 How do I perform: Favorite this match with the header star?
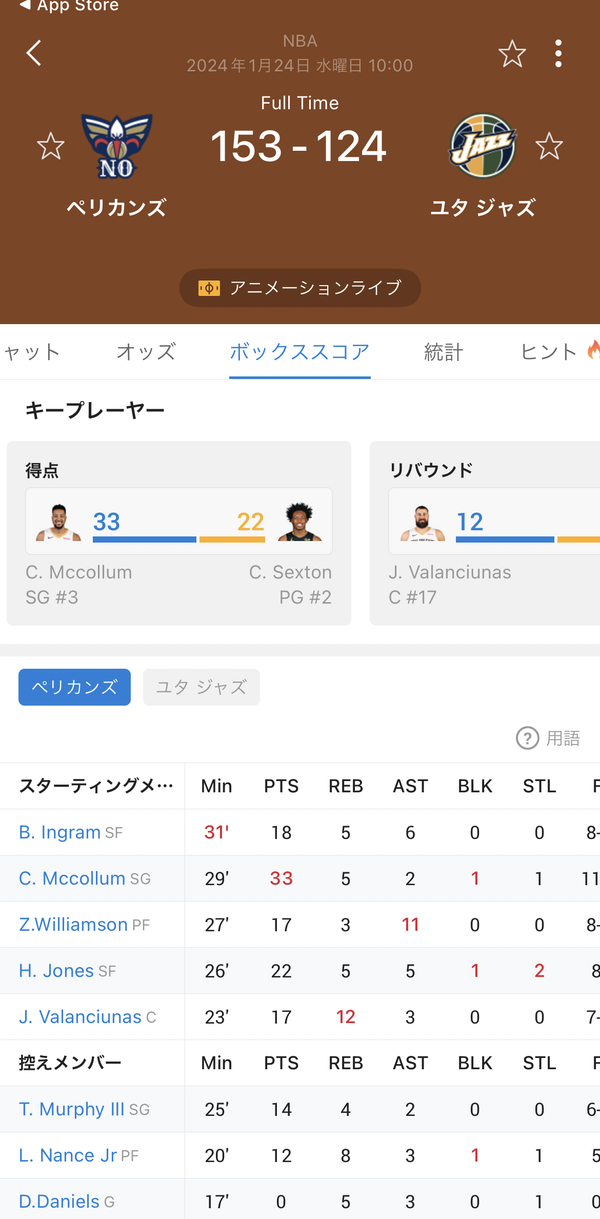(x=512, y=53)
